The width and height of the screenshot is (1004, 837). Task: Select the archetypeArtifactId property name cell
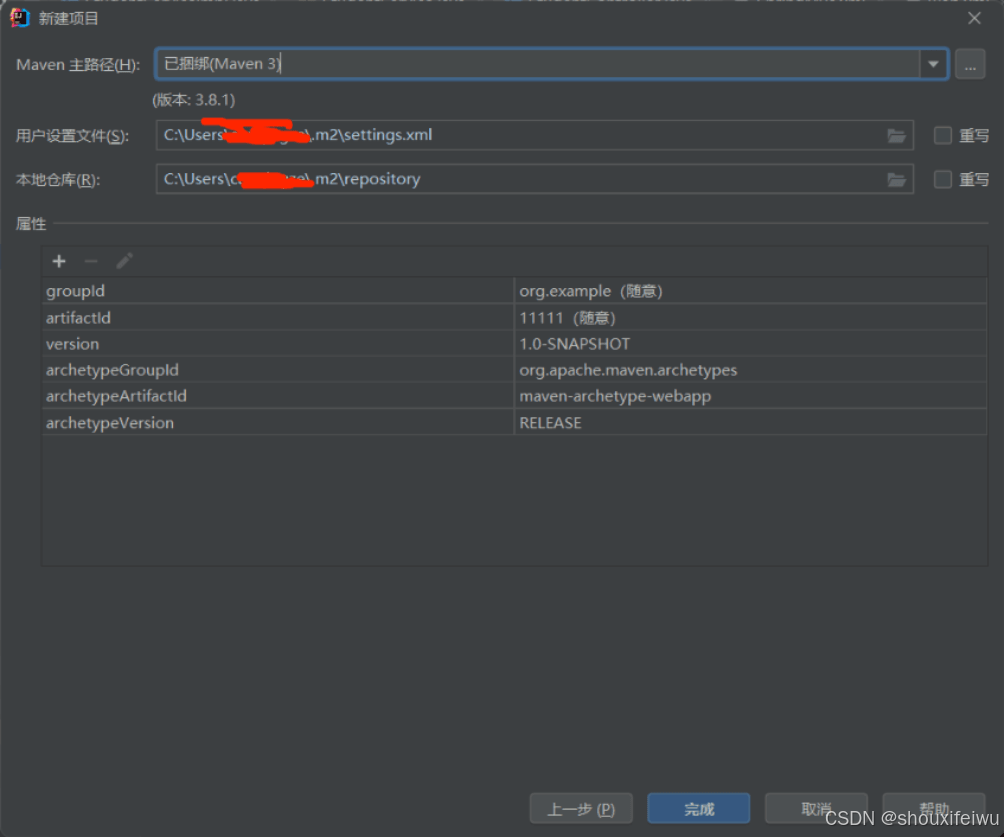click(x=278, y=396)
